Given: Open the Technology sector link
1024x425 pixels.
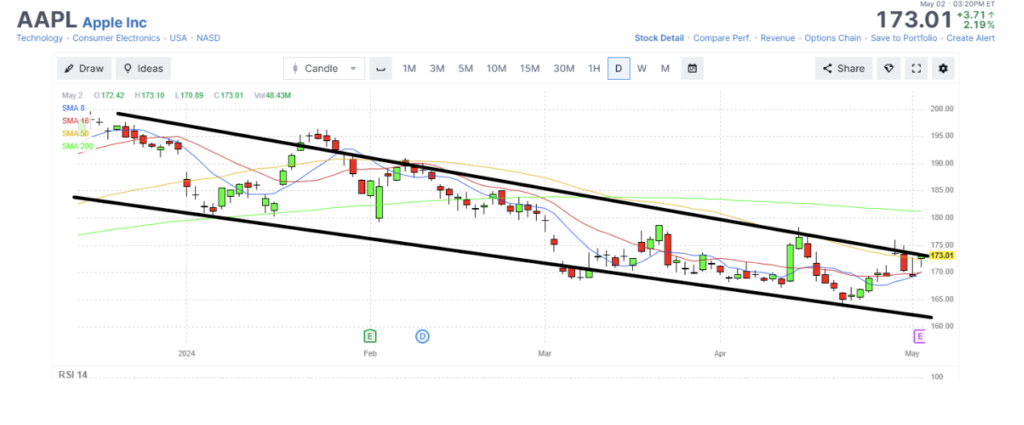Looking at the screenshot, I should [x=40, y=38].
